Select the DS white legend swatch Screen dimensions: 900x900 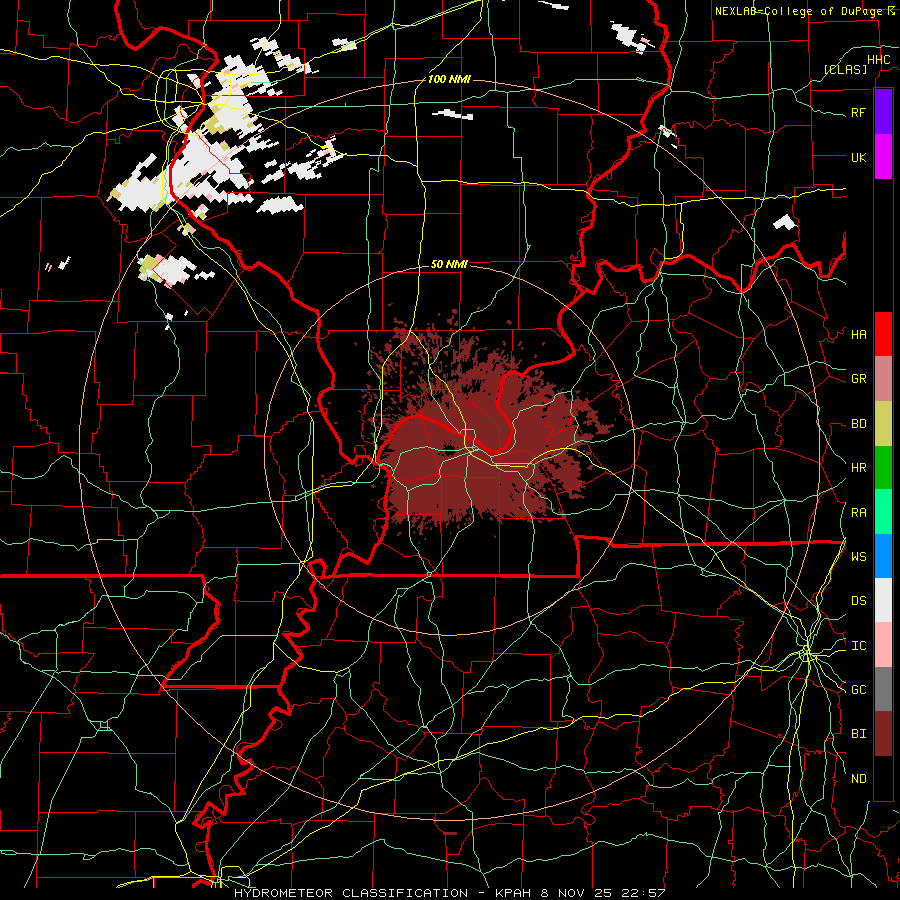pyautogui.click(x=883, y=600)
